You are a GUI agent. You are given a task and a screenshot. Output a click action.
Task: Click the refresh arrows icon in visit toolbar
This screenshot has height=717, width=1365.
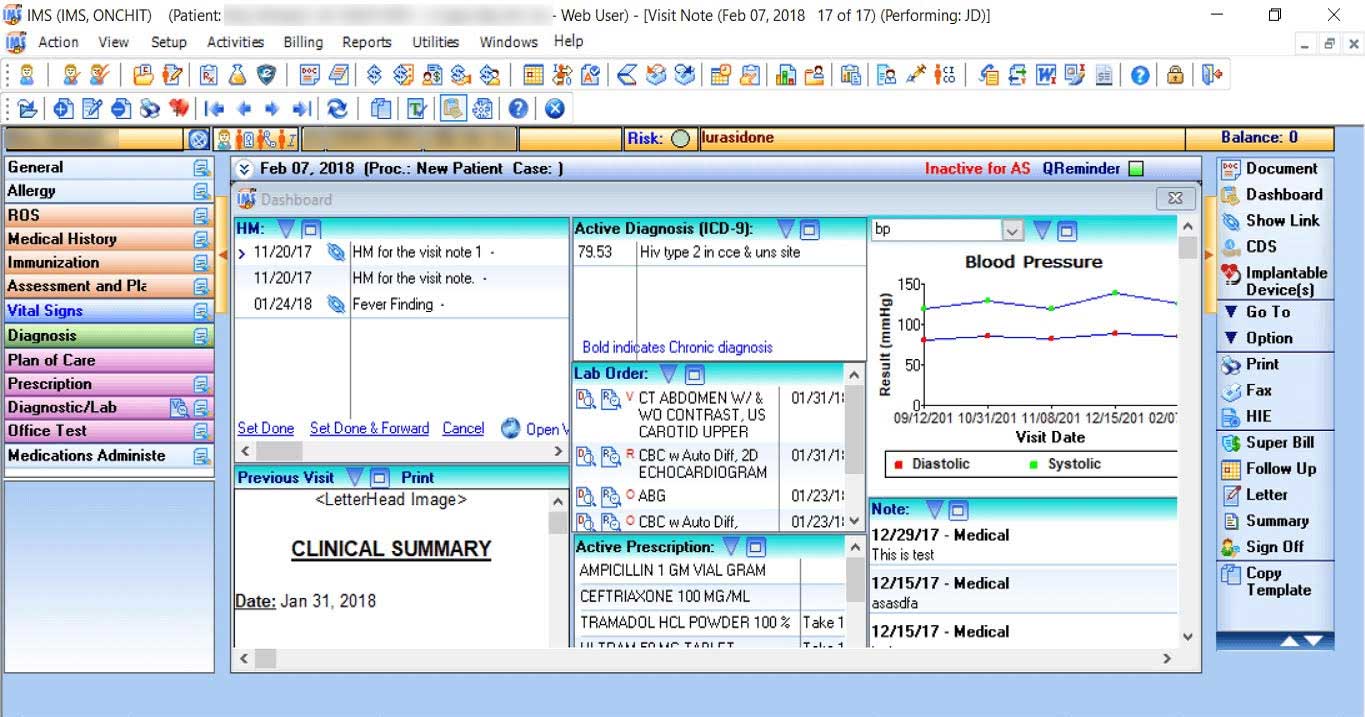click(x=337, y=109)
